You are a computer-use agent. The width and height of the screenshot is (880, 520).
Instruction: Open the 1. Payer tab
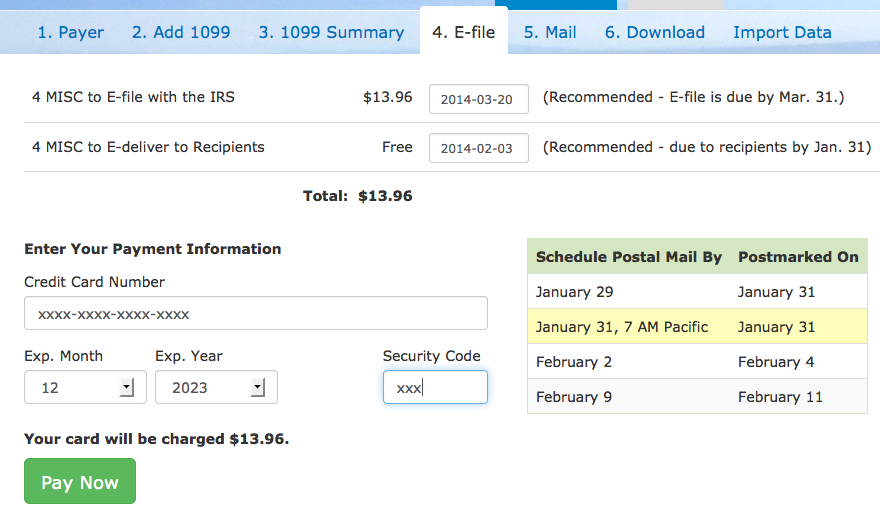(x=70, y=32)
